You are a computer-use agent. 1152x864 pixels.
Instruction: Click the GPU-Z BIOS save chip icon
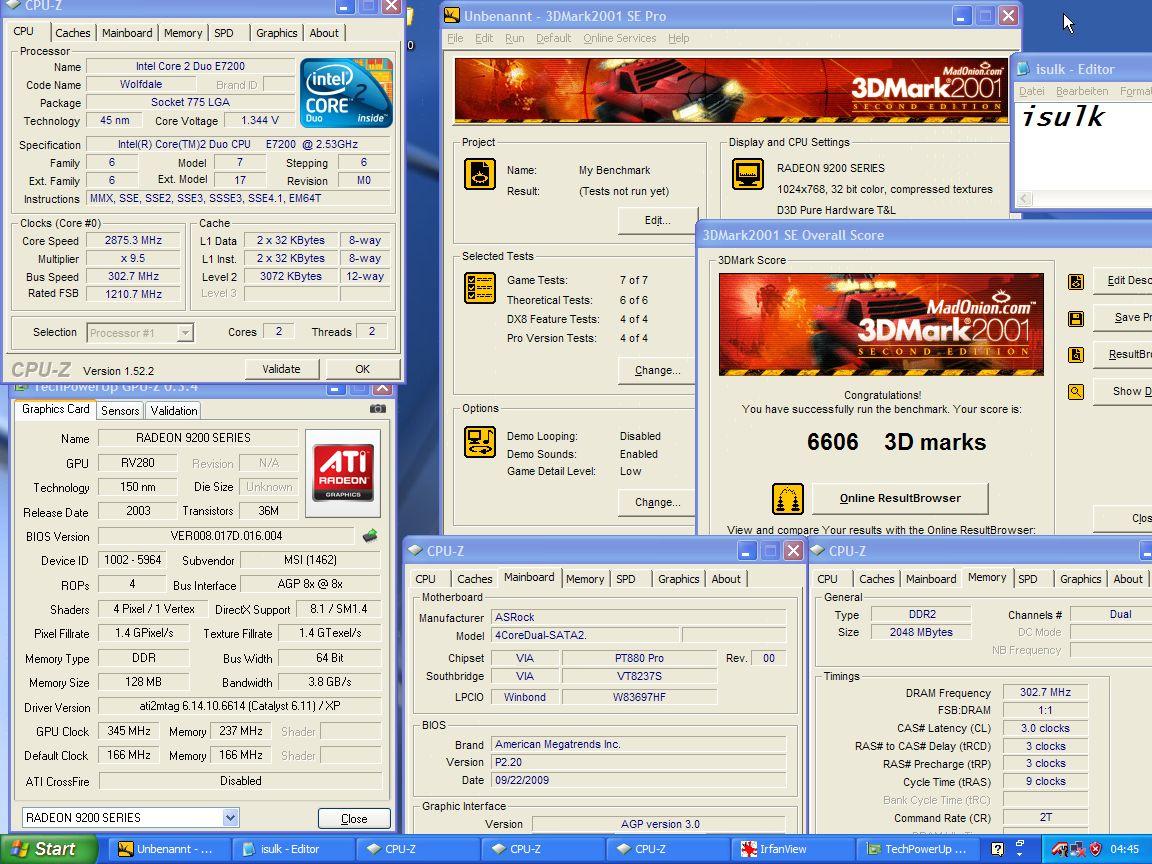point(370,536)
